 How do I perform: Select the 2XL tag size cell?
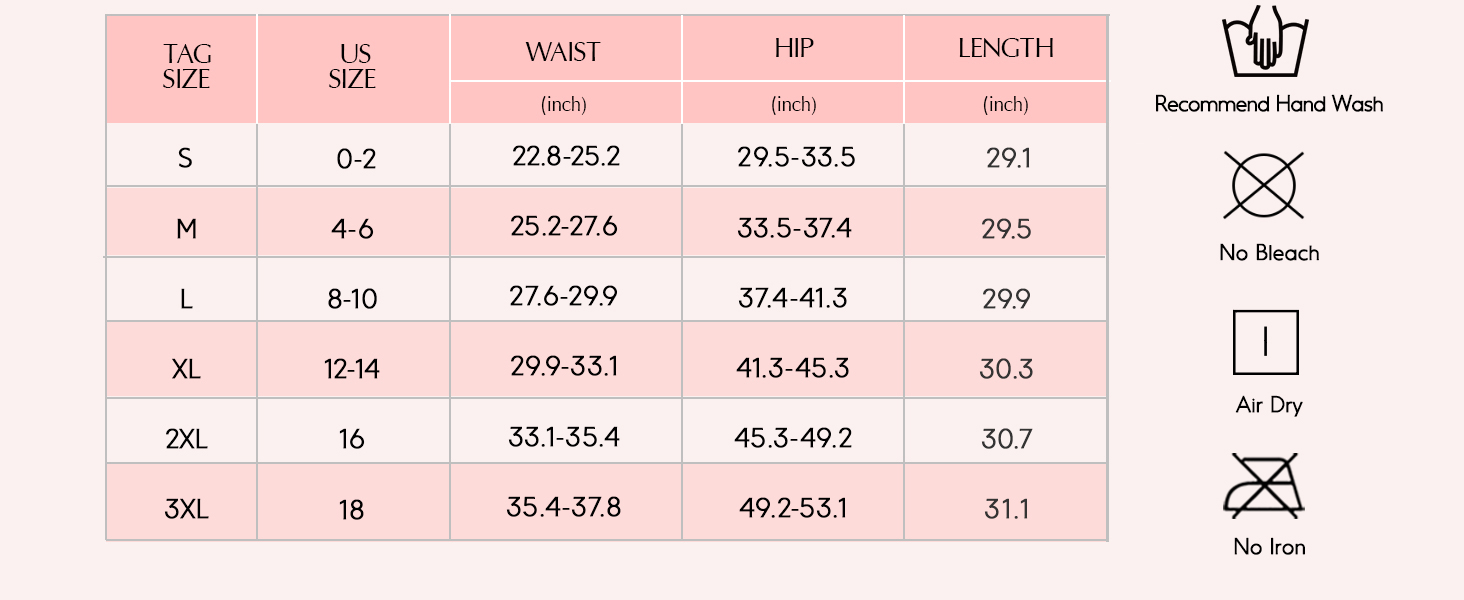(186, 439)
